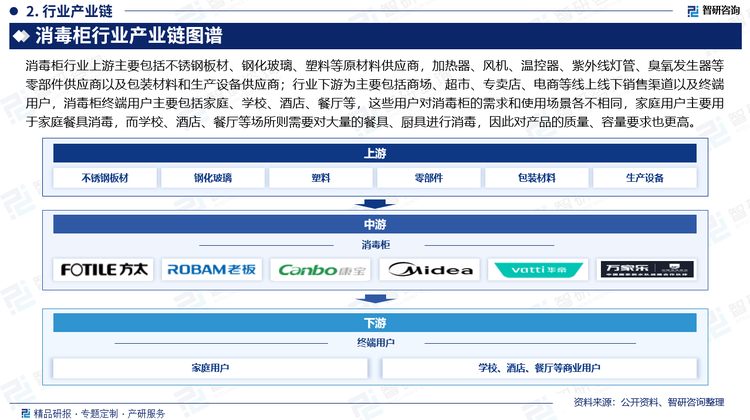
Task: Click the 中游 header bar
Action: [375, 224]
